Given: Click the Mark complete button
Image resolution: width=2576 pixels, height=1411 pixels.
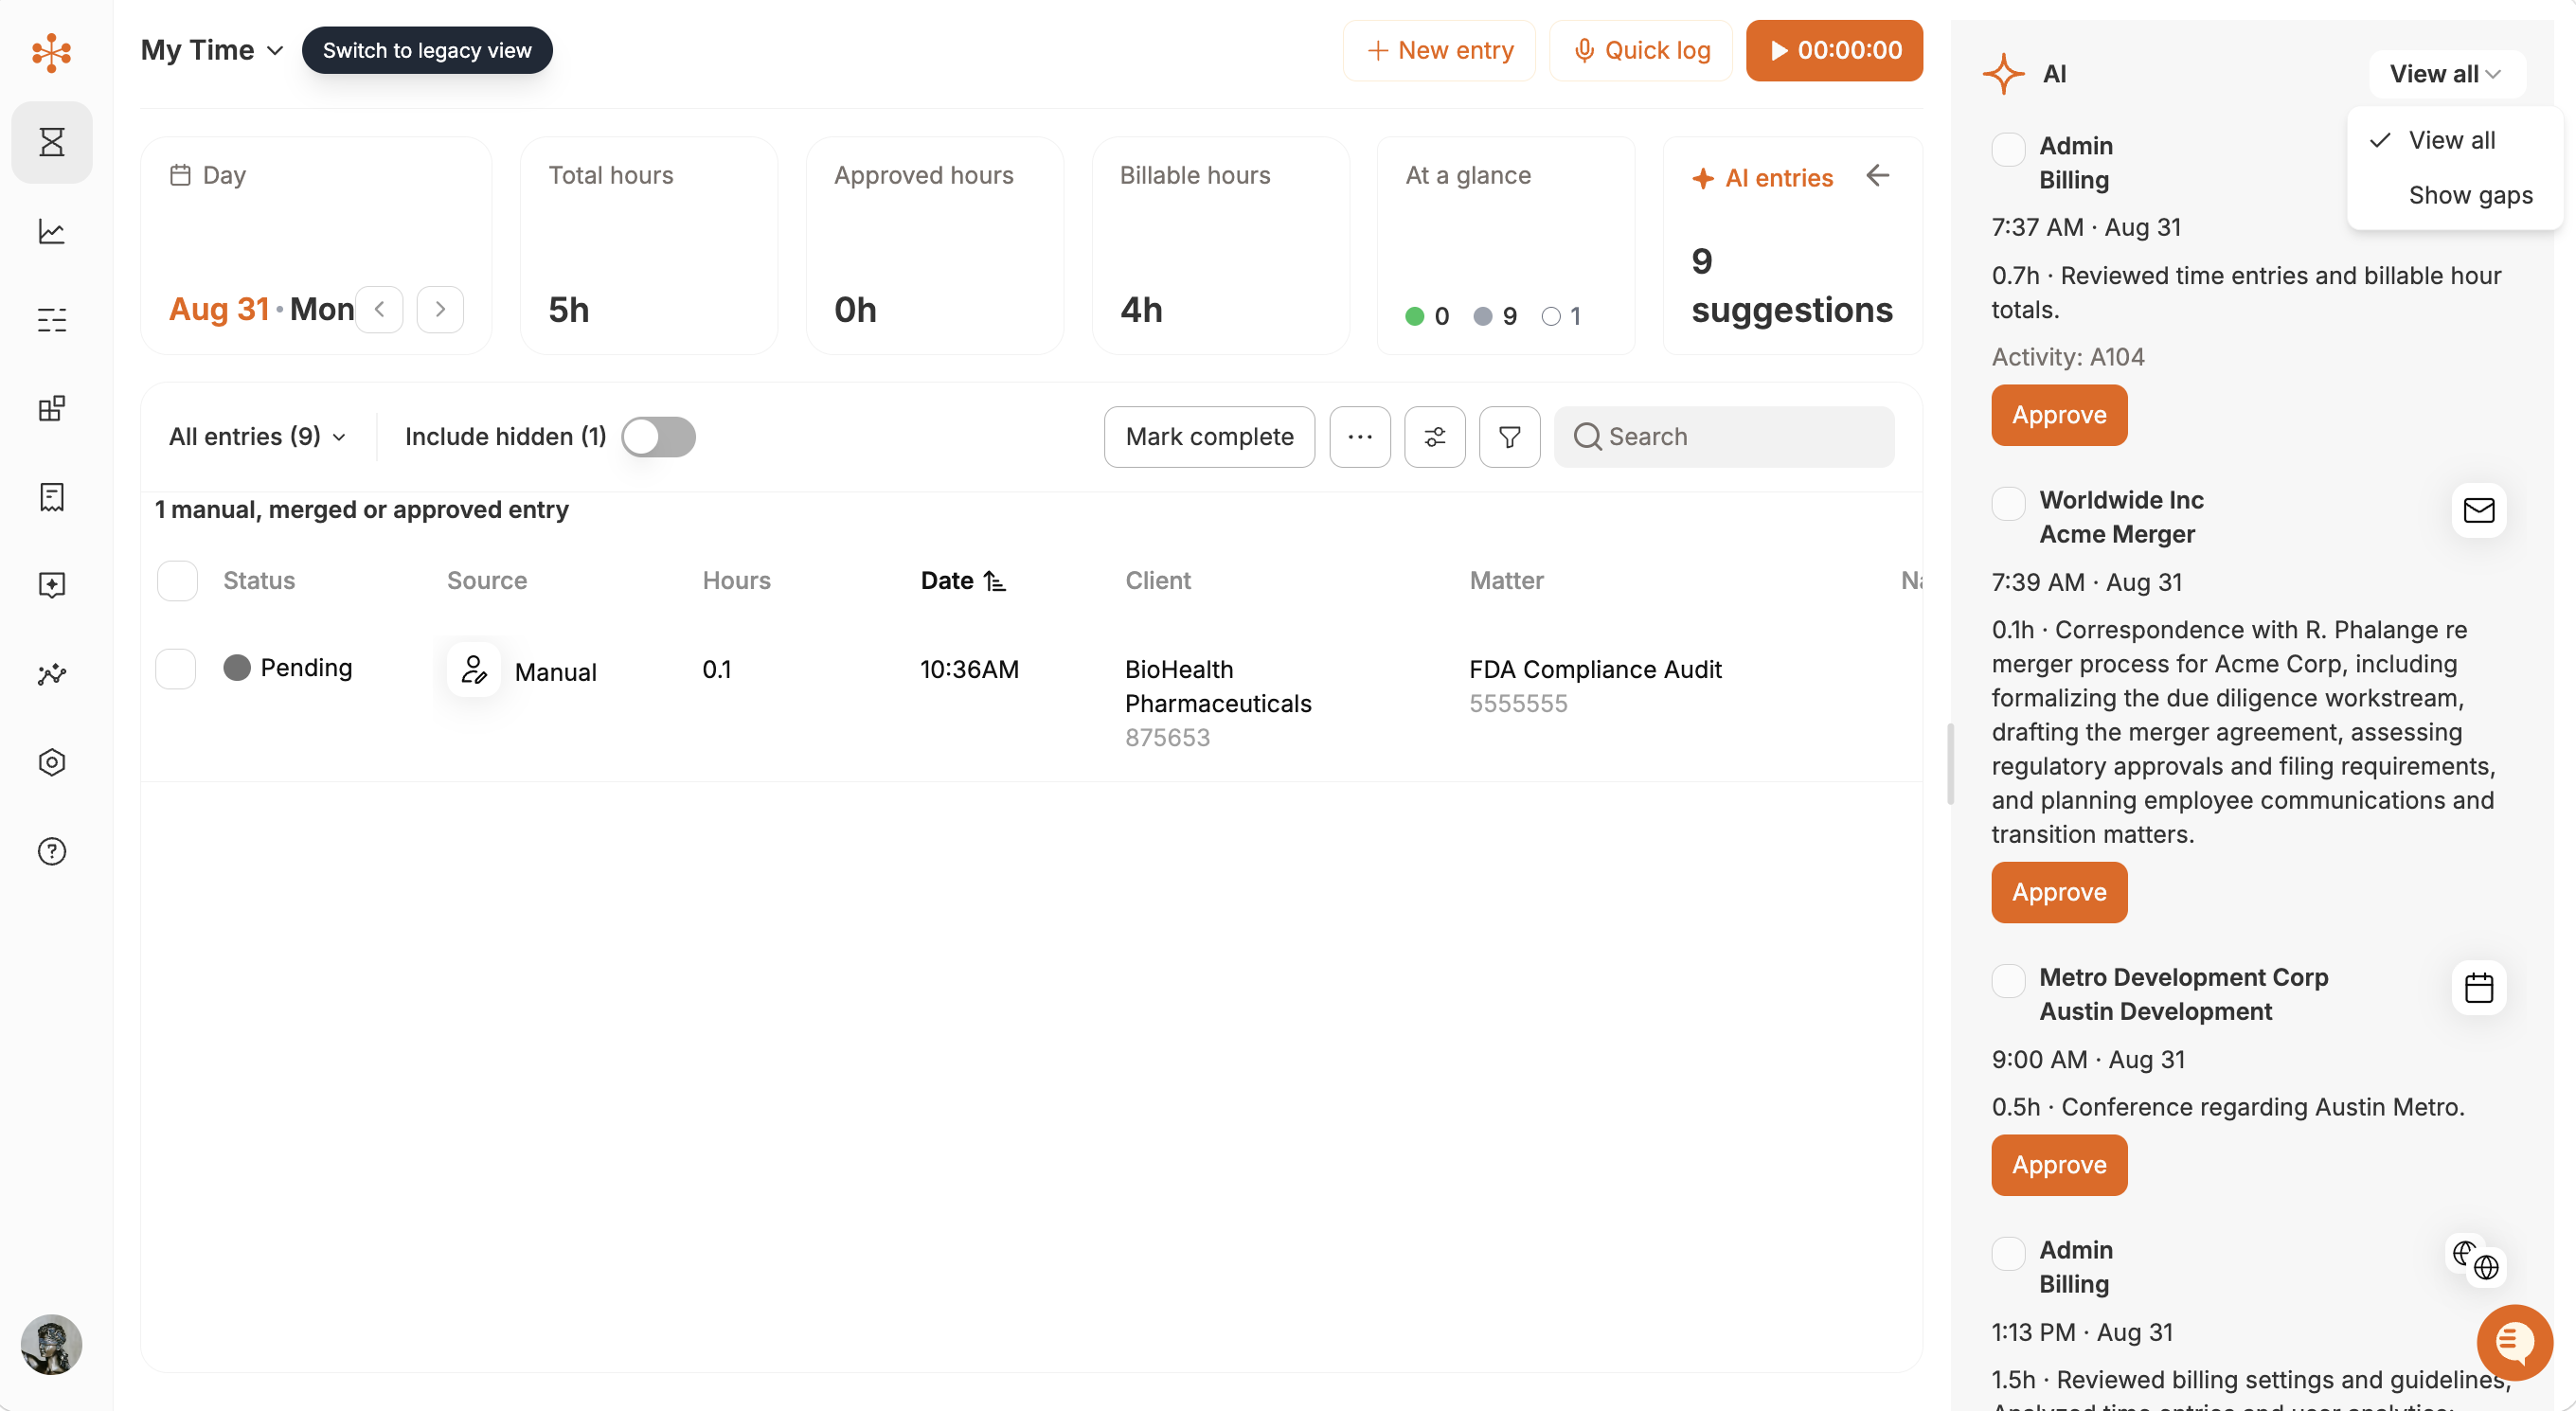Looking at the screenshot, I should [x=1209, y=437].
